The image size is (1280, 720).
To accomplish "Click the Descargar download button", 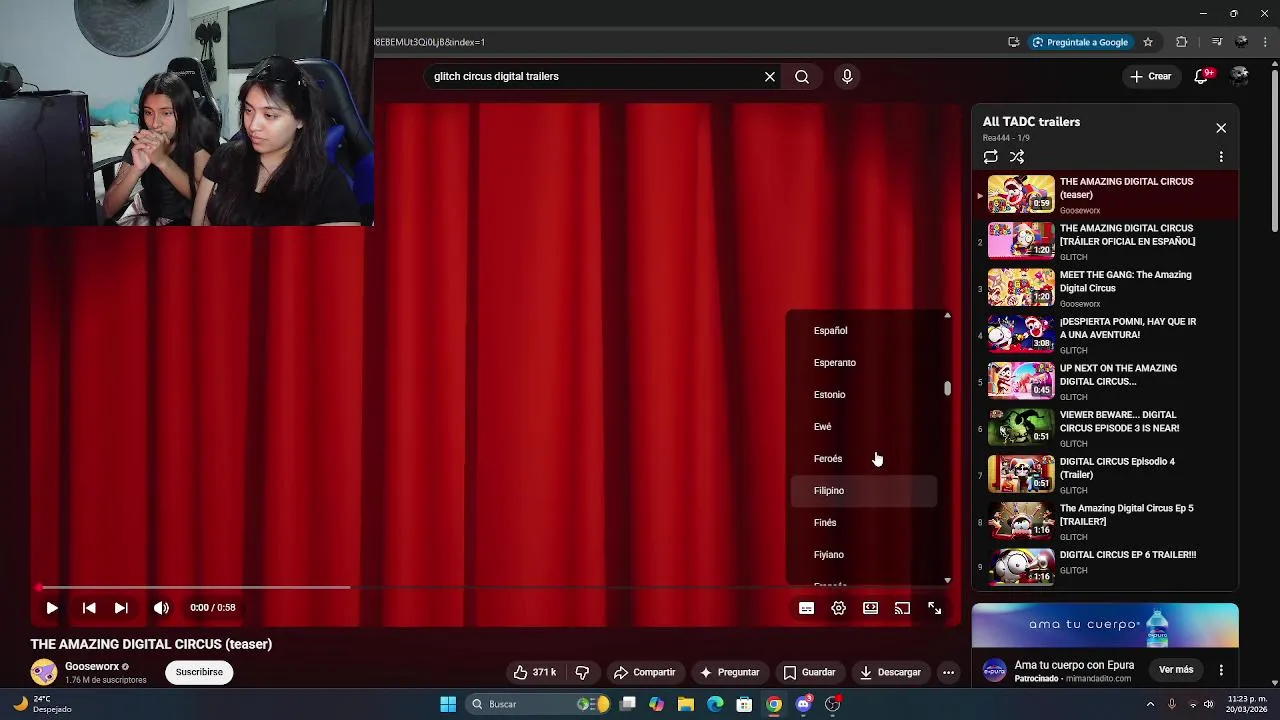I will (x=890, y=672).
